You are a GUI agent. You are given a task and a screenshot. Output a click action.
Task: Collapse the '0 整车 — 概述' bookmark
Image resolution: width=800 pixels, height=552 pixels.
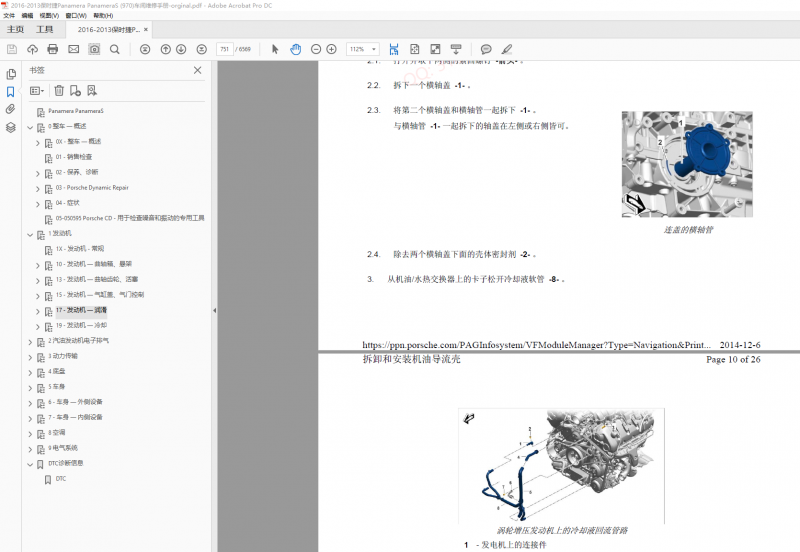[30, 127]
